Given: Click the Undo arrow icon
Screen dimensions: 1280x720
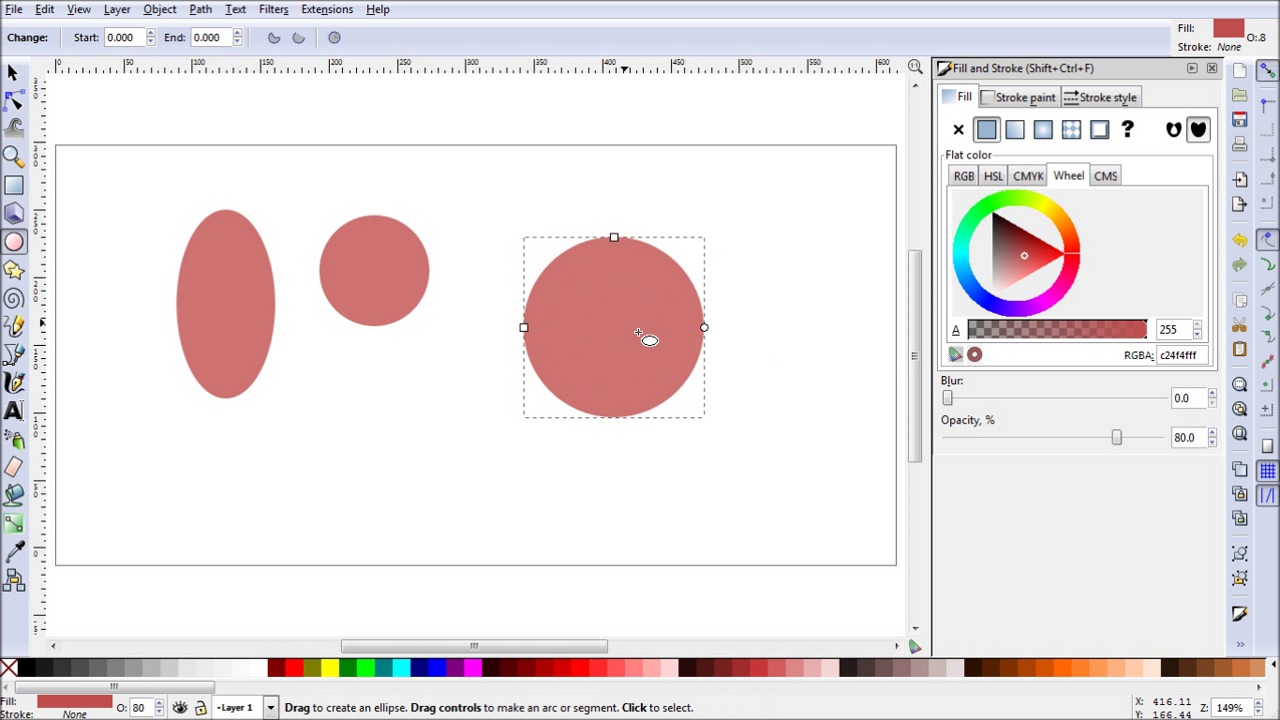Looking at the screenshot, I should [x=1240, y=240].
